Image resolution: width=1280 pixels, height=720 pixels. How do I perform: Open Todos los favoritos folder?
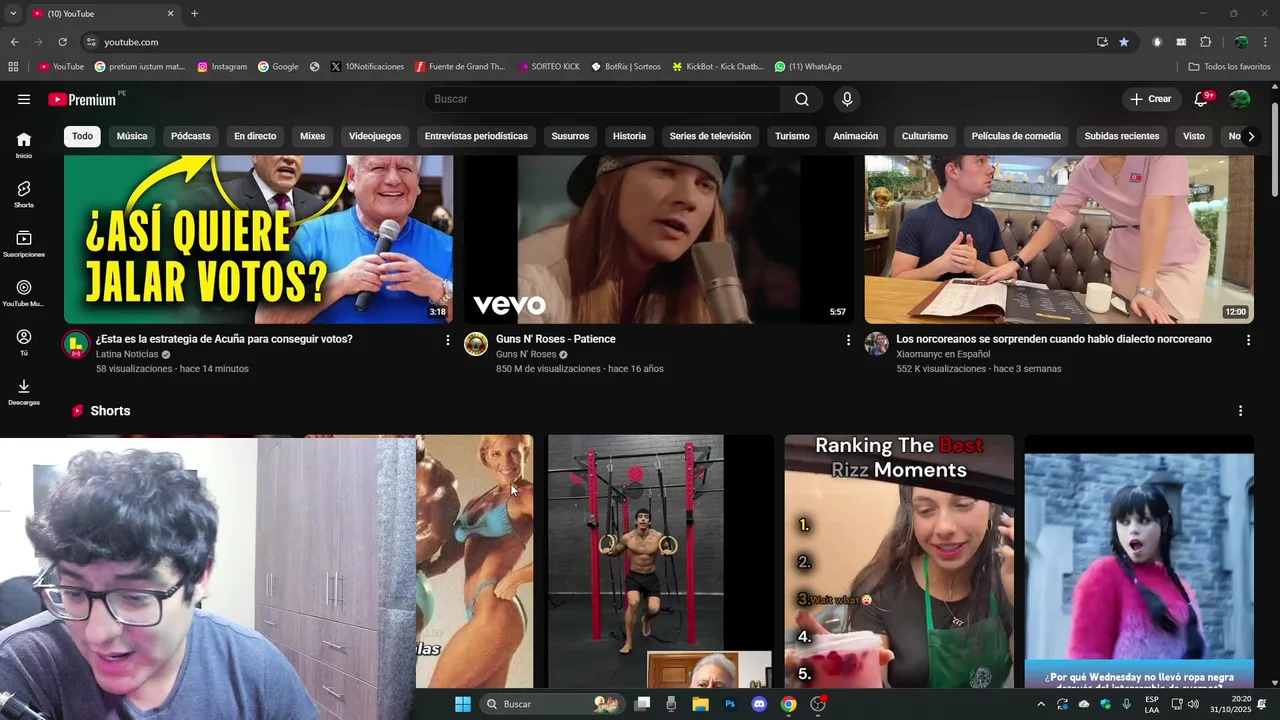tap(1230, 67)
